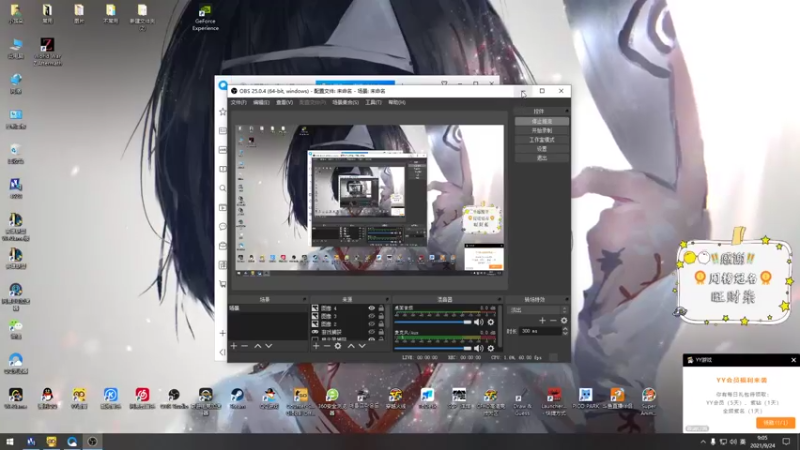Remove scene transition with minus icon
Viewport: 800px width, 450px height.
coord(553,320)
